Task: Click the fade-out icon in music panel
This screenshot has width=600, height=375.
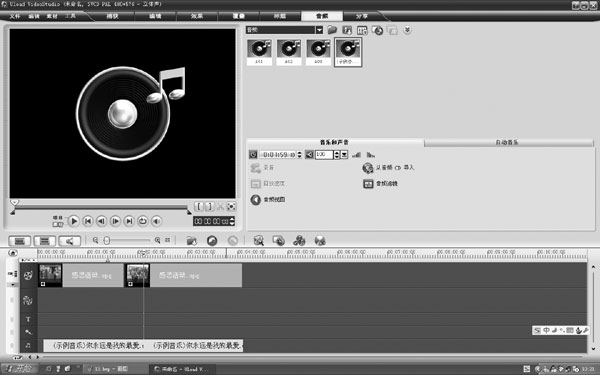Action: [x=370, y=155]
